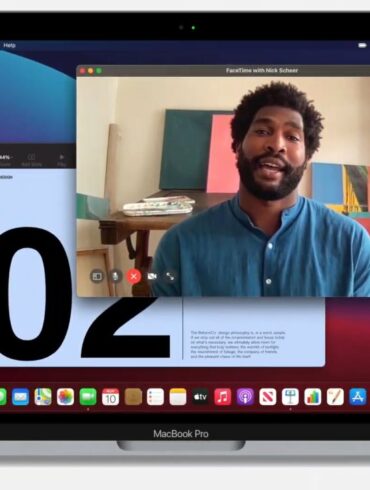Screen dimensions: 370x490
Task: Select the large 02 text on slide
Action: 85,293
